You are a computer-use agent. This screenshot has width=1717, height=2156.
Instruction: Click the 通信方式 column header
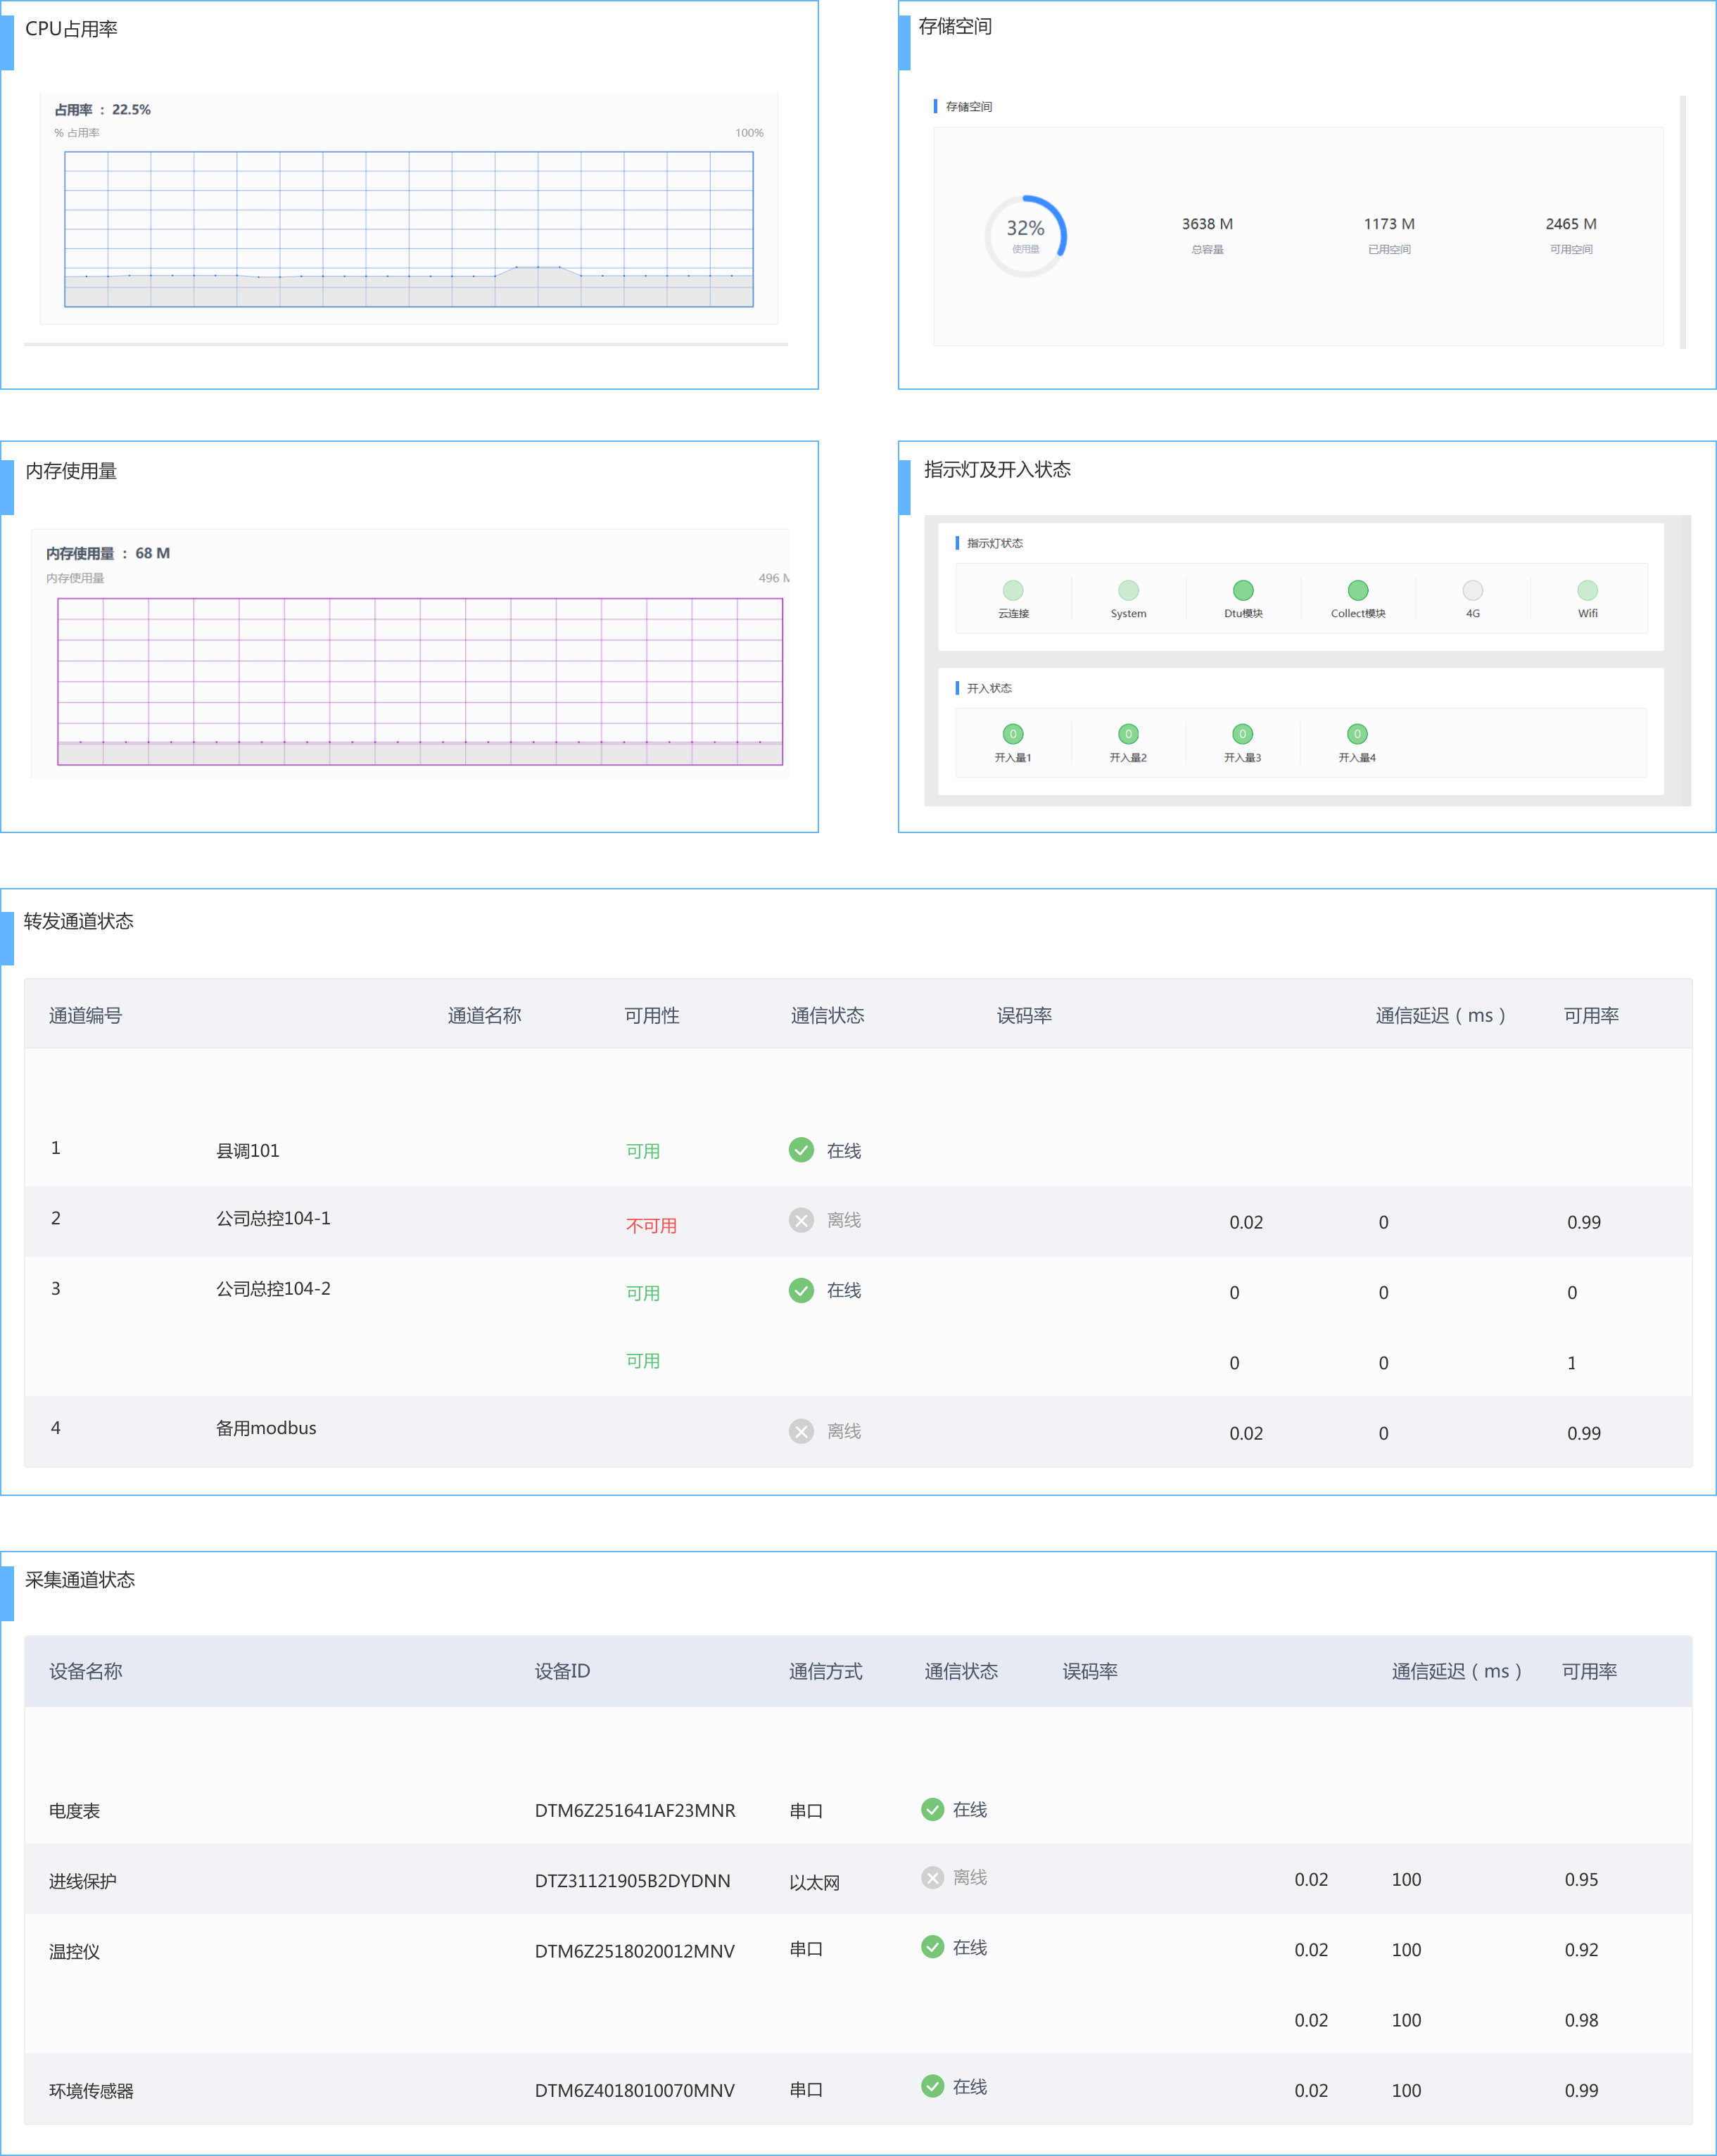[825, 1671]
